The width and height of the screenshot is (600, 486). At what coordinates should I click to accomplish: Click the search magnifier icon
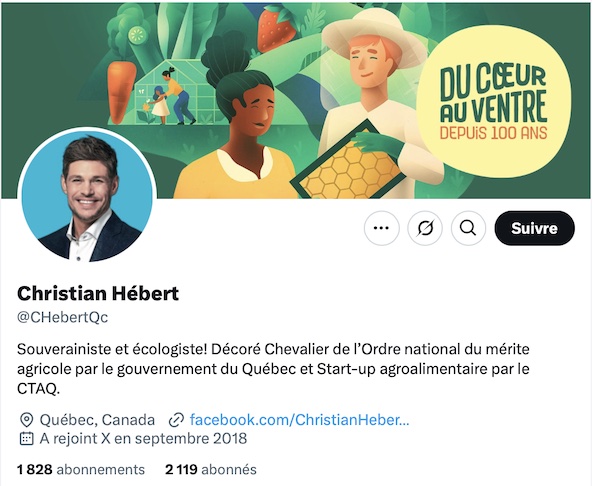pyautogui.click(x=468, y=228)
